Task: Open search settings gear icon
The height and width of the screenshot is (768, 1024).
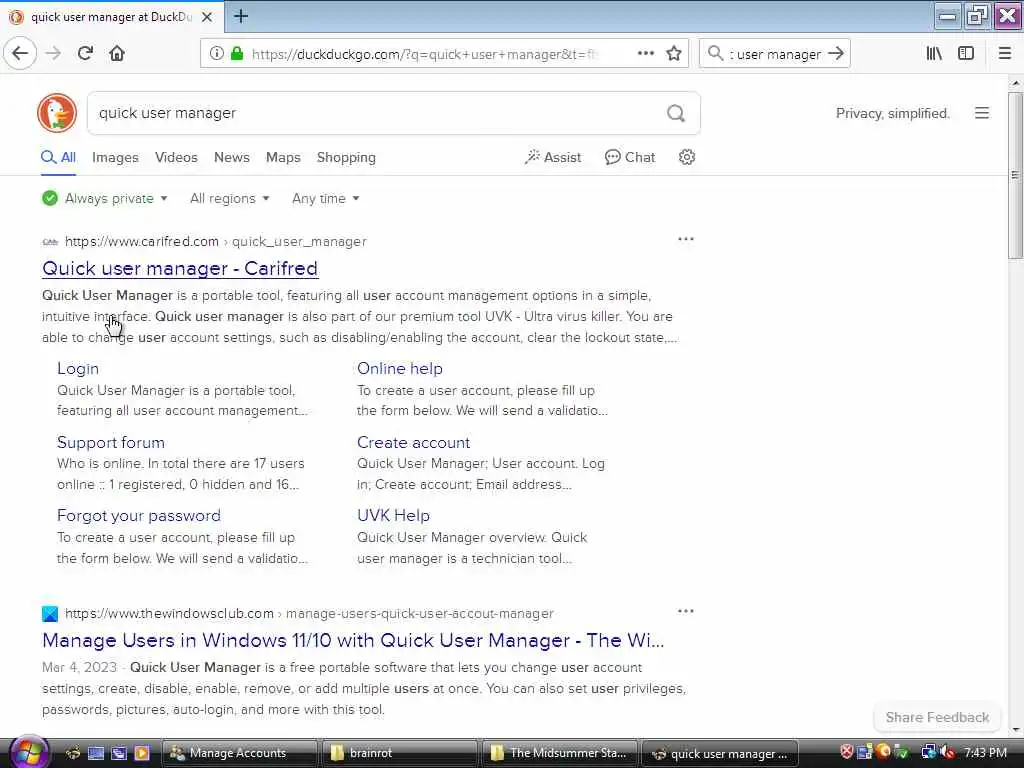Action: coord(686,157)
